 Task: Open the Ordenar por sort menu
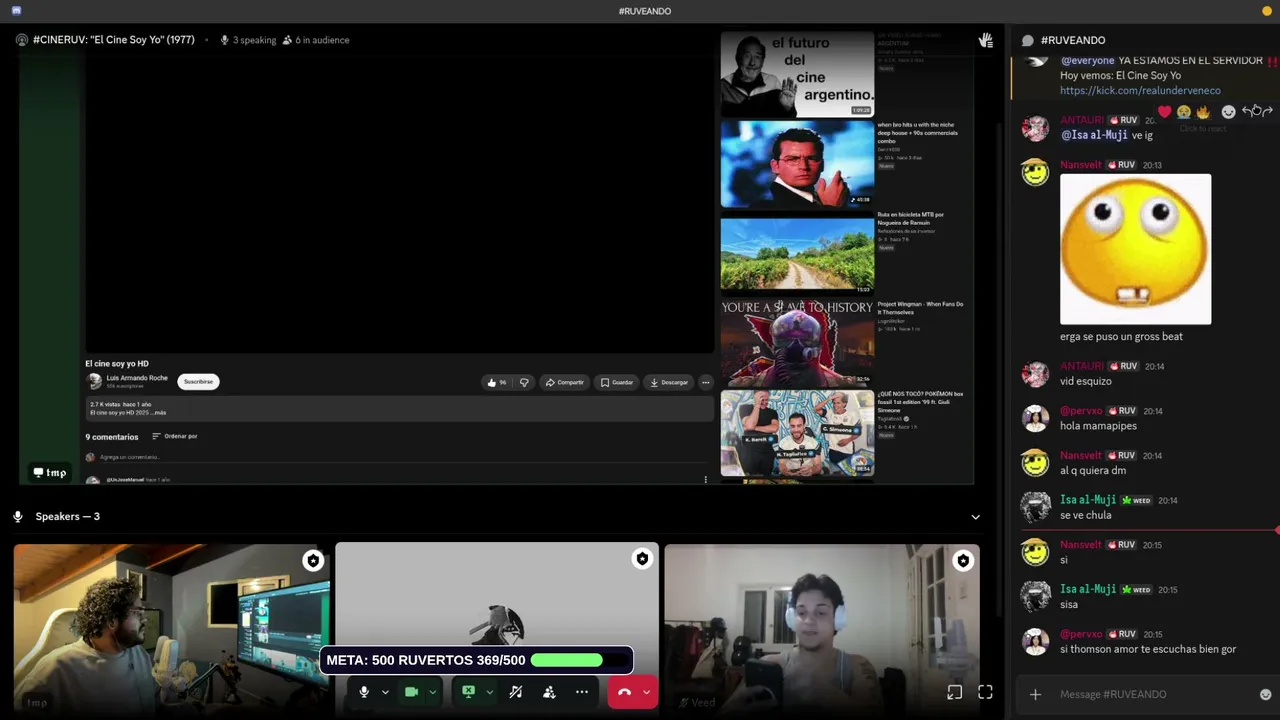(175, 436)
